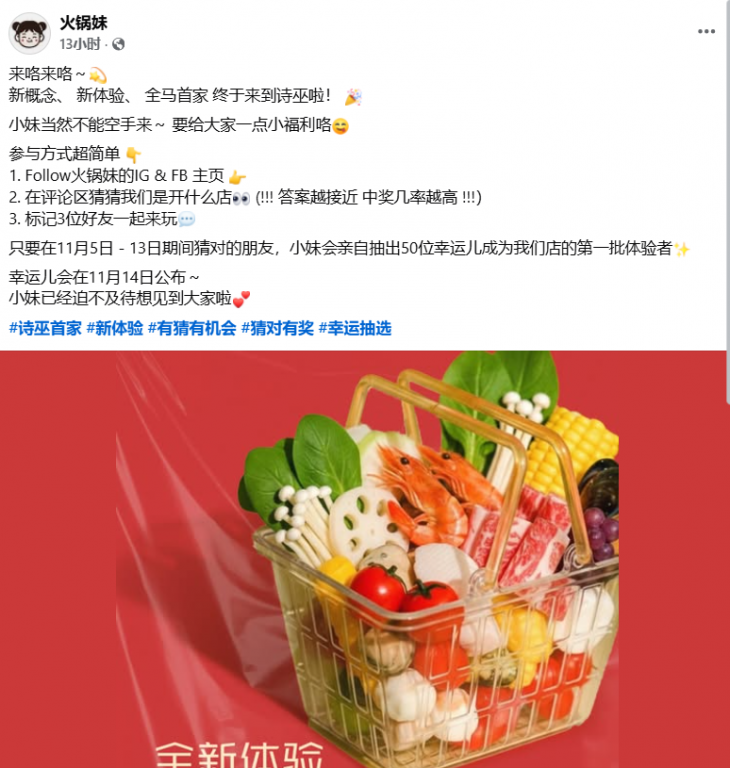Open the 13小时 post timestamp

click(x=80, y=44)
